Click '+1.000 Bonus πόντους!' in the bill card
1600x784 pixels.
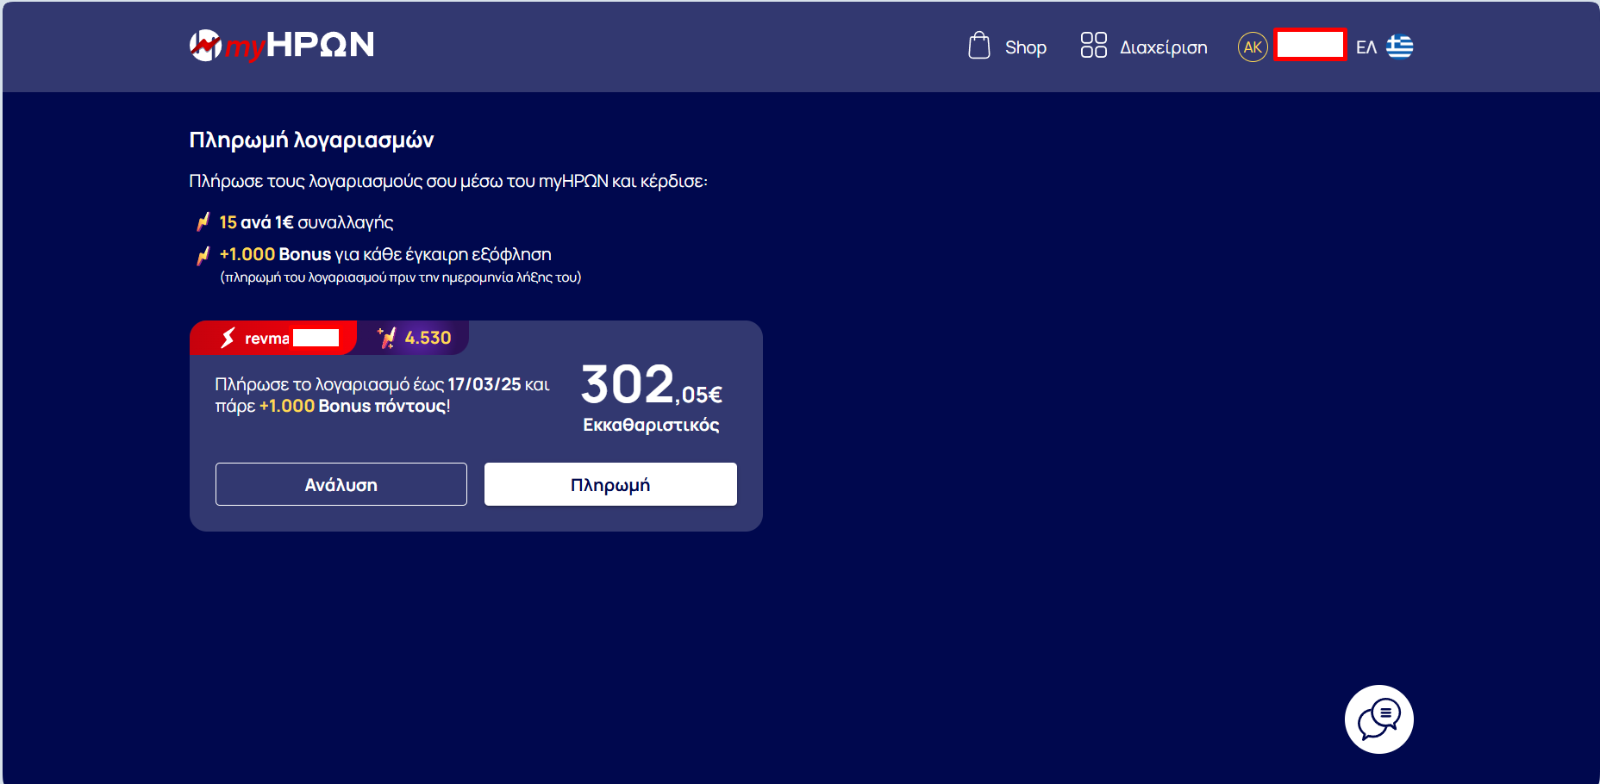tap(355, 406)
